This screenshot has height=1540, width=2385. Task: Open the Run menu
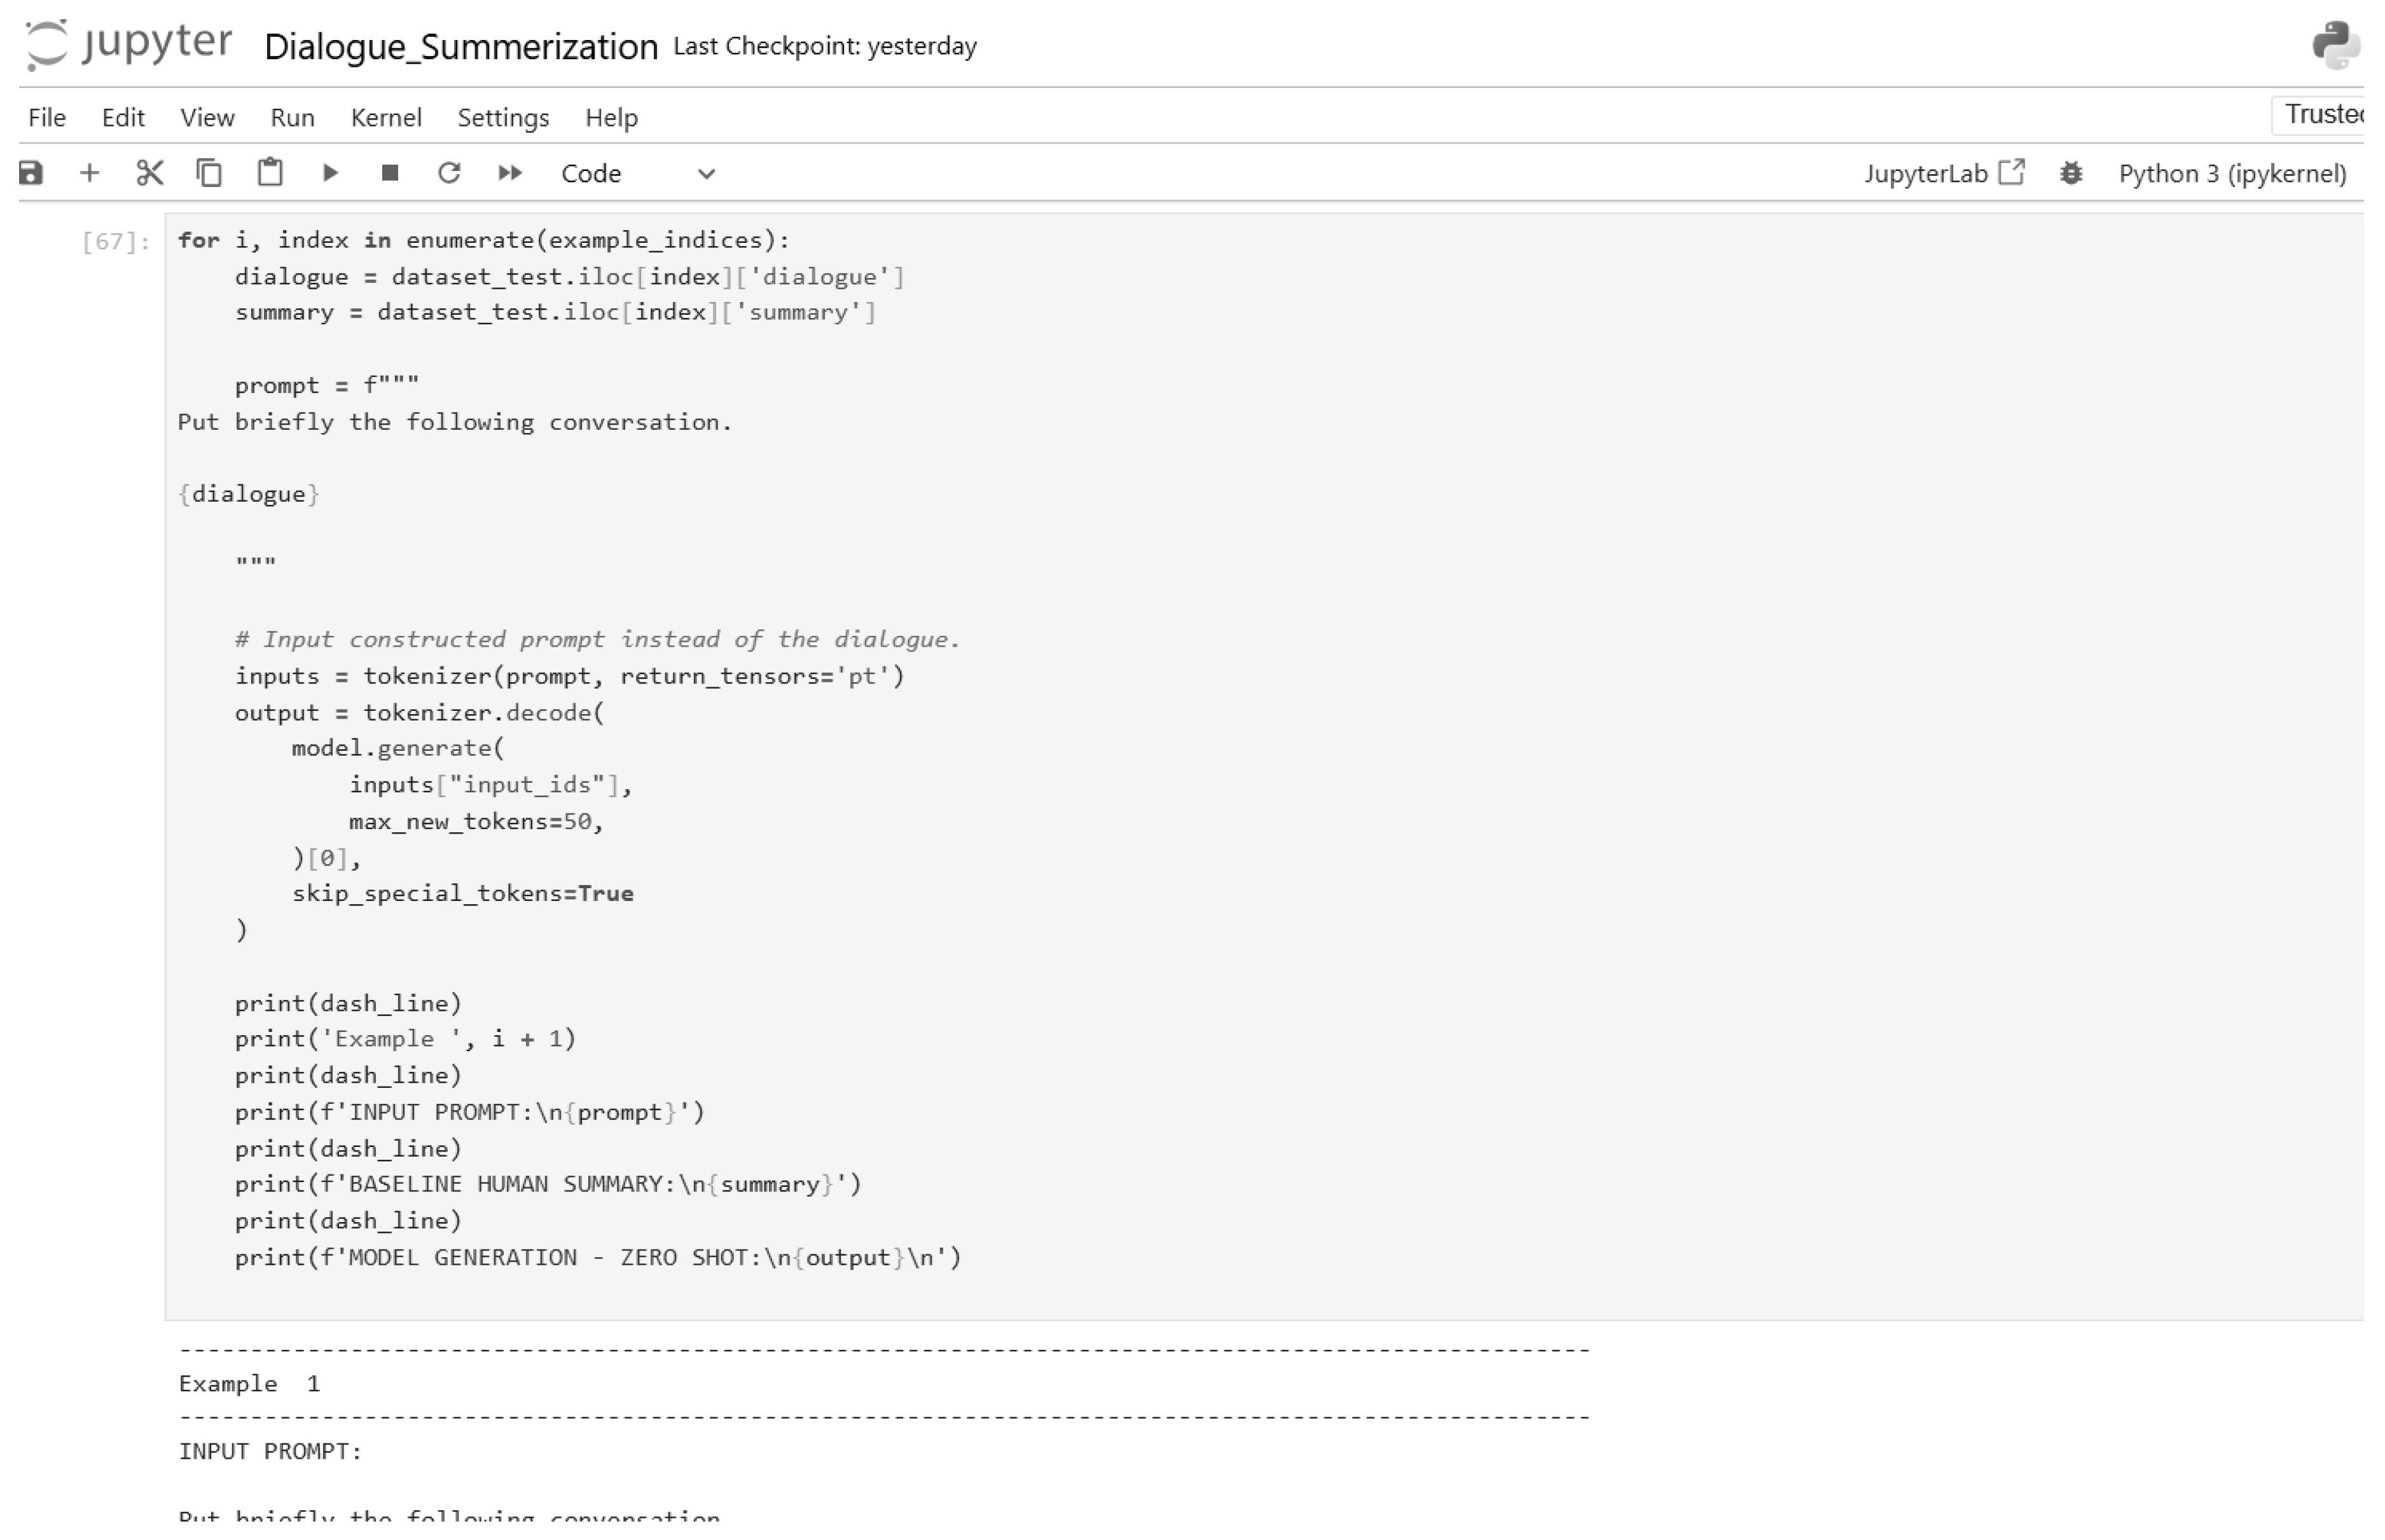coord(292,117)
